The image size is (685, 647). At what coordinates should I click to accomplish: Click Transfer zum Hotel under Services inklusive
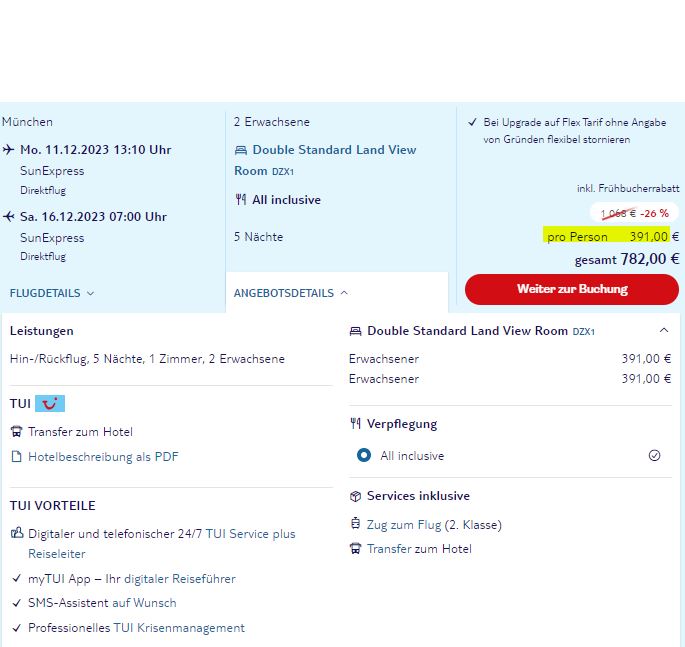point(419,549)
